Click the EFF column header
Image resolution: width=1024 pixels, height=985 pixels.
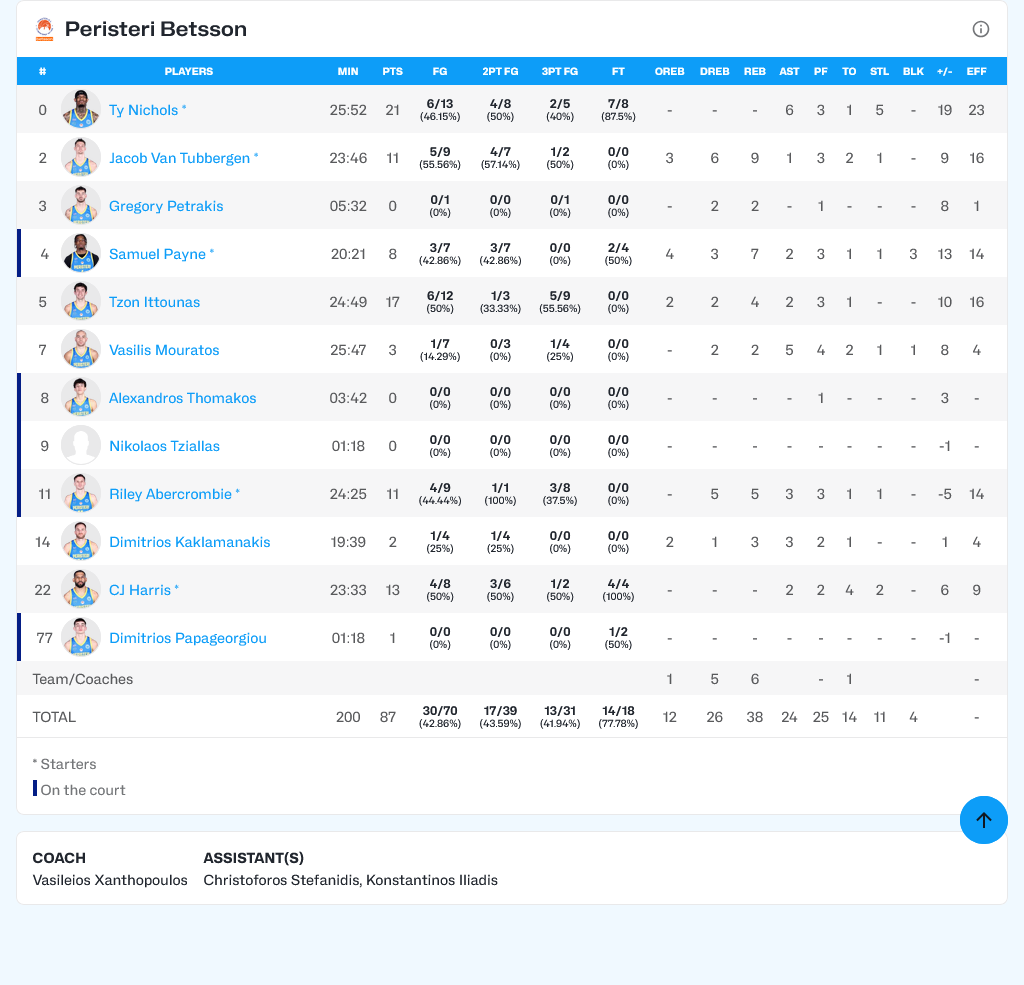pos(976,71)
